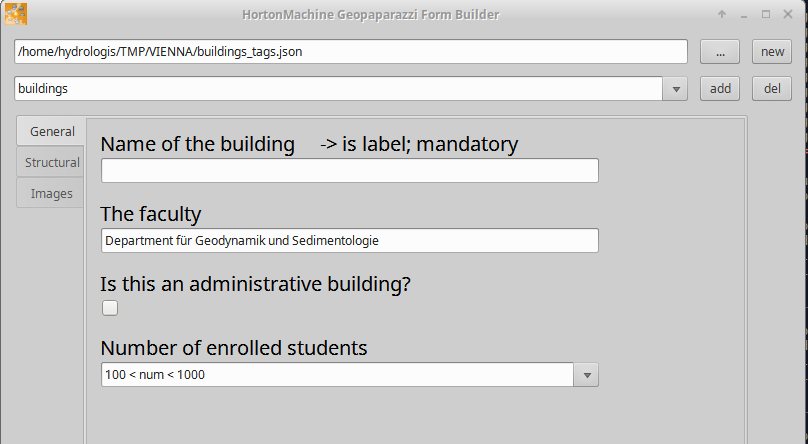Maximize the Form Builder window
This screenshot has width=808, height=444.
tap(766, 14)
